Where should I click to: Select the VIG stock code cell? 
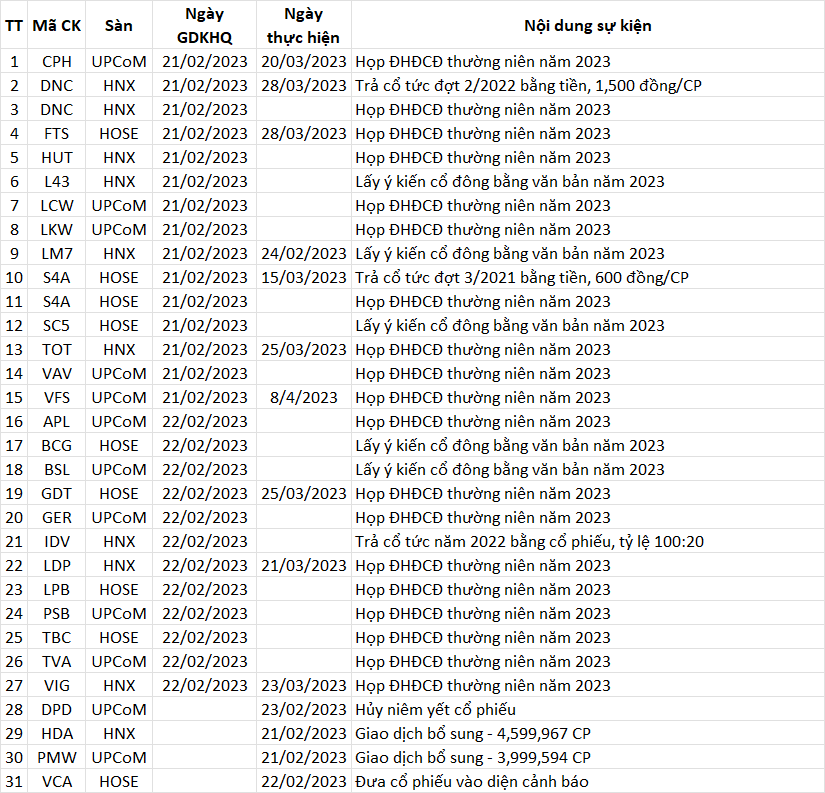[x=56, y=686]
